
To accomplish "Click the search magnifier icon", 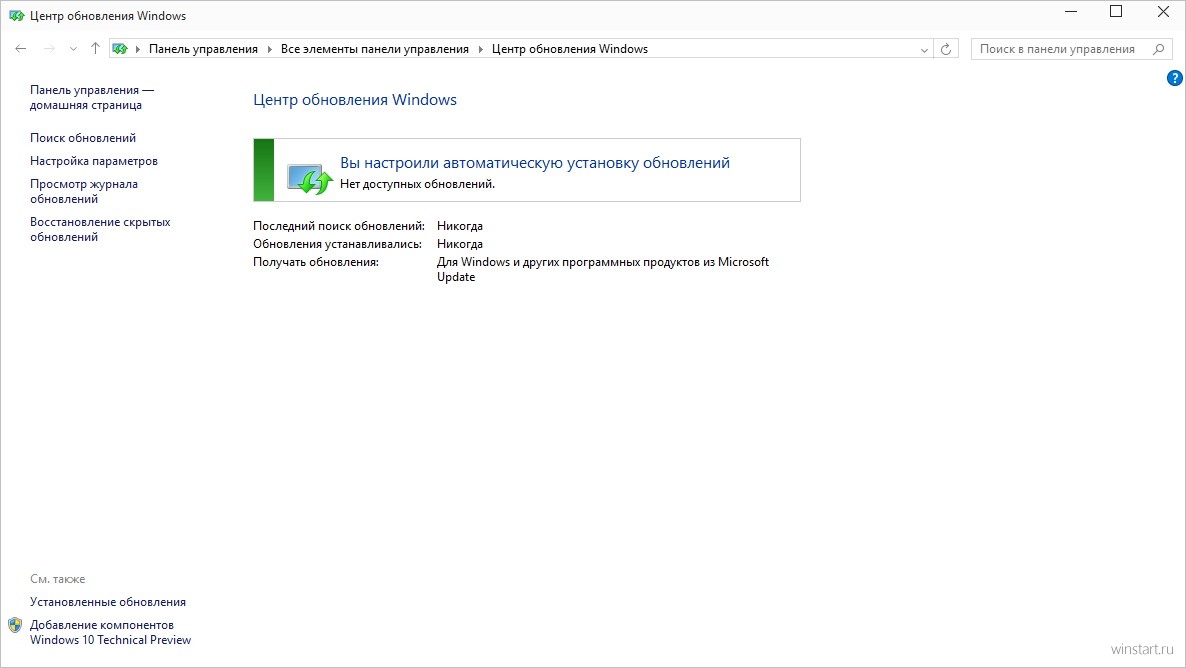I will (x=1158, y=49).
